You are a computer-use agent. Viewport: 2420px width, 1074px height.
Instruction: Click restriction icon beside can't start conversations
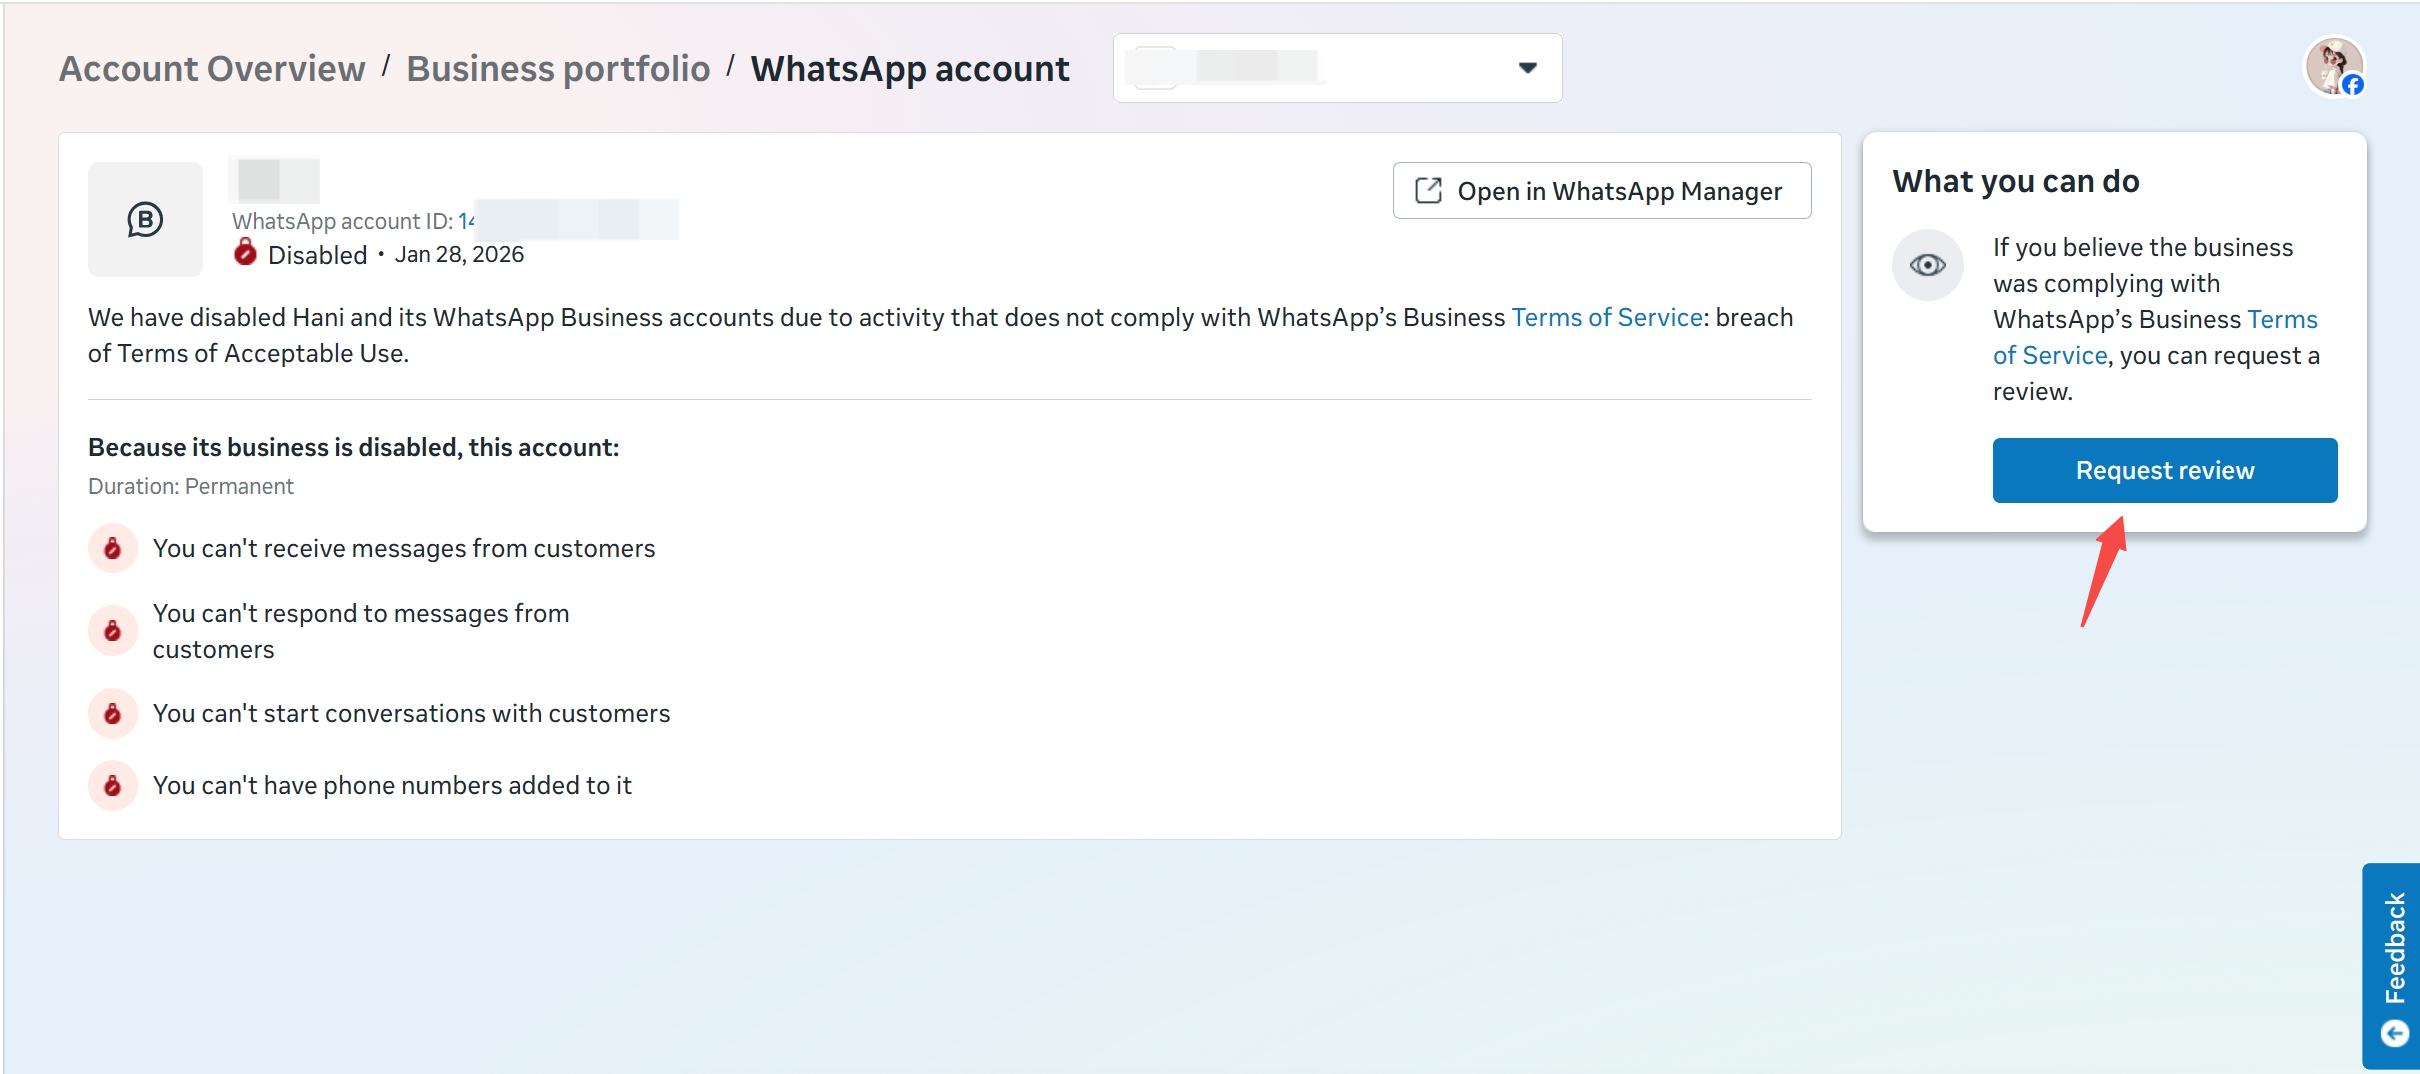point(113,713)
